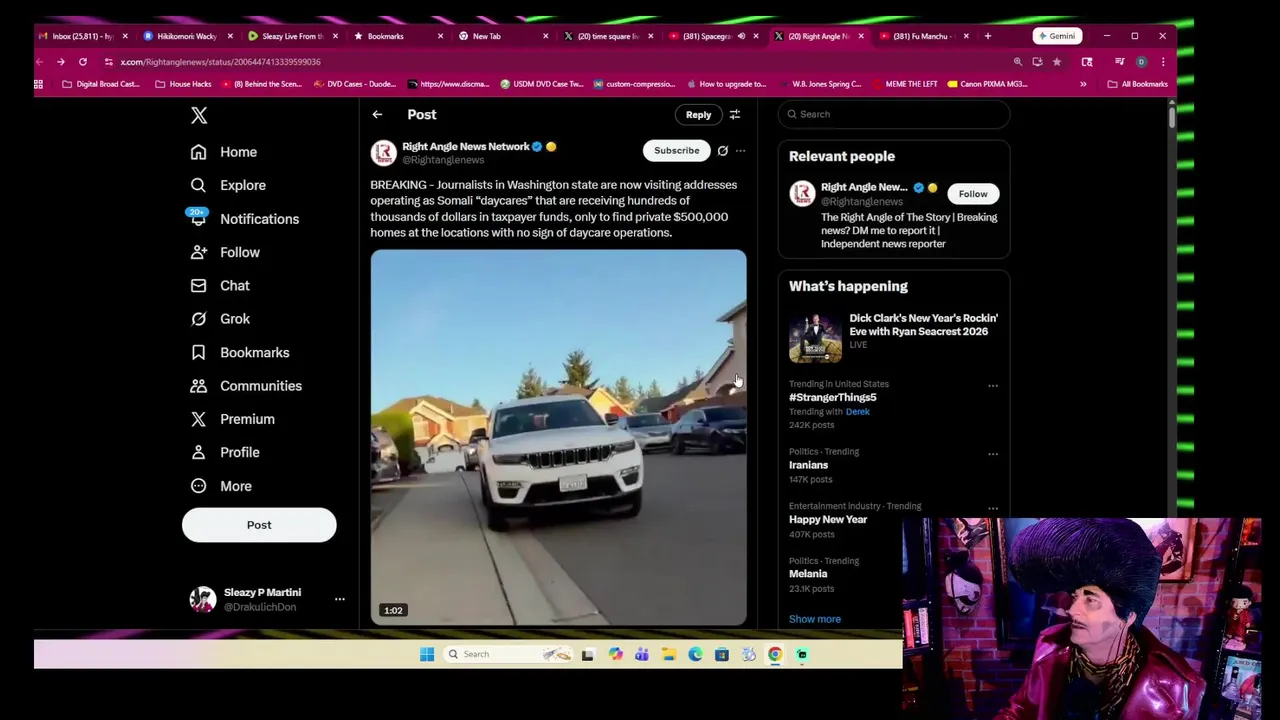Click the X logo in the sidebar
Screen dimensions: 1280x720
click(x=199, y=116)
